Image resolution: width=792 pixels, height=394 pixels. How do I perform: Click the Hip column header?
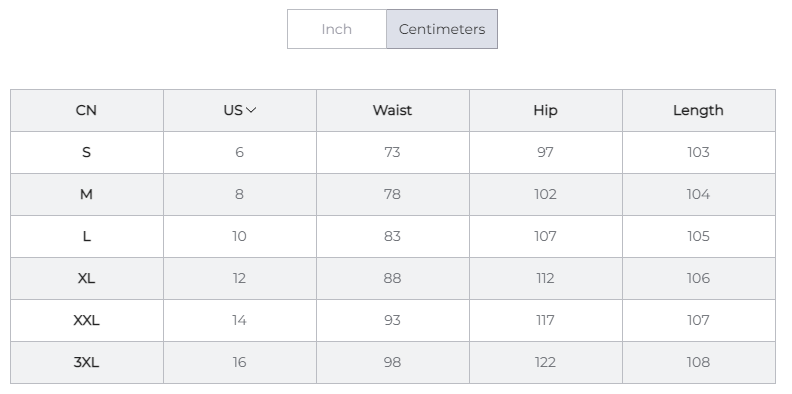point(546,110)
